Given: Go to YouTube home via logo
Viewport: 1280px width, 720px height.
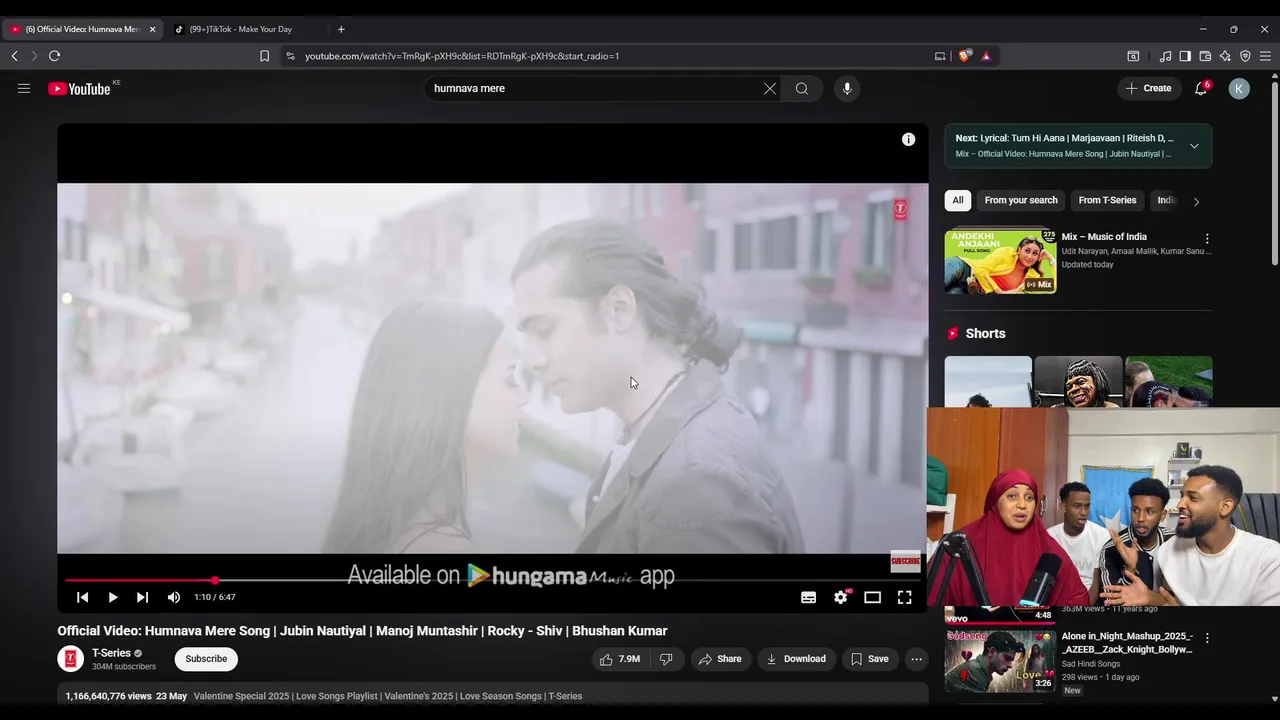Looking at the screenshot, I should 79,89.
